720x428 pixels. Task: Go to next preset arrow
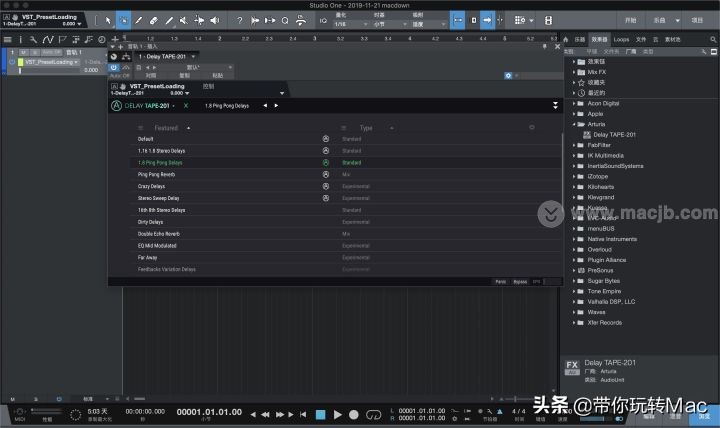point(277,105)
